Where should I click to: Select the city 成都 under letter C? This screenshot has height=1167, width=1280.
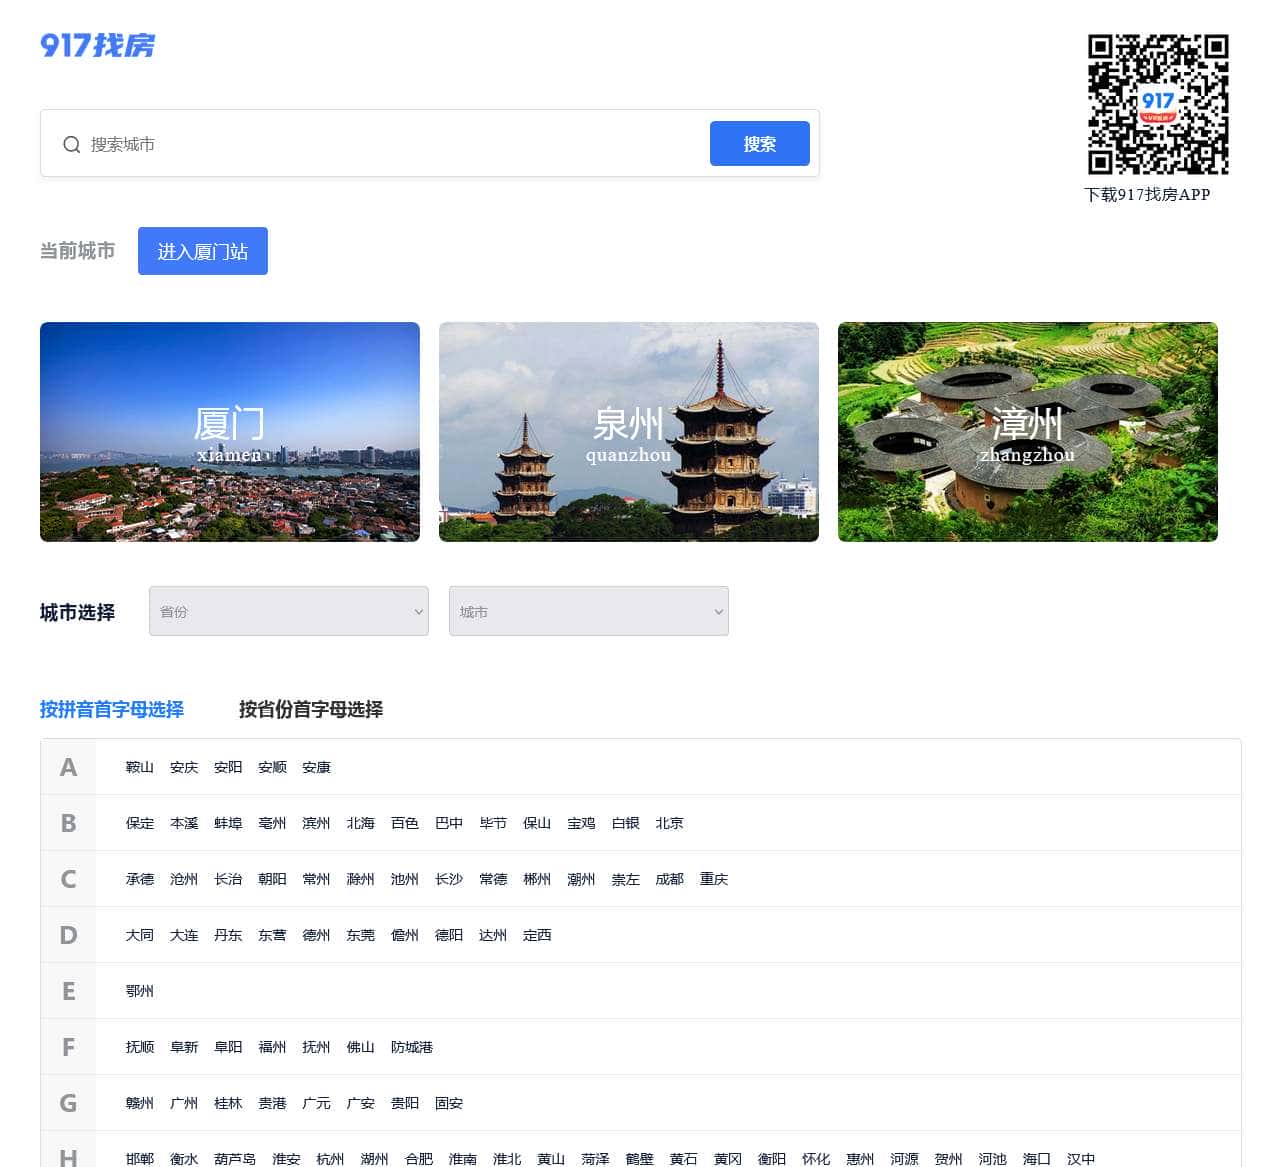click(x=669, y=879)
